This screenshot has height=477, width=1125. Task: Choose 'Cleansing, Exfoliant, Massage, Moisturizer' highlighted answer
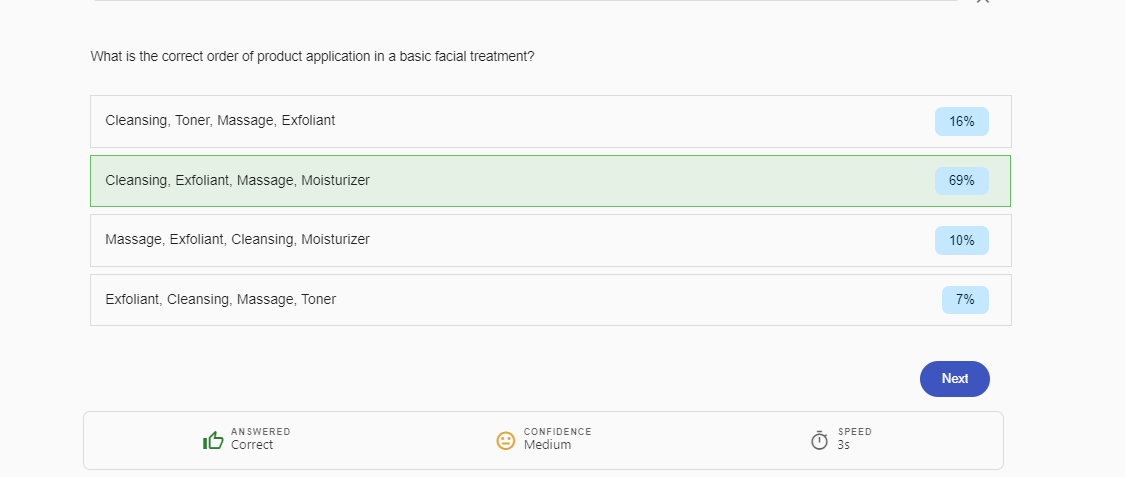pos(238,181)
